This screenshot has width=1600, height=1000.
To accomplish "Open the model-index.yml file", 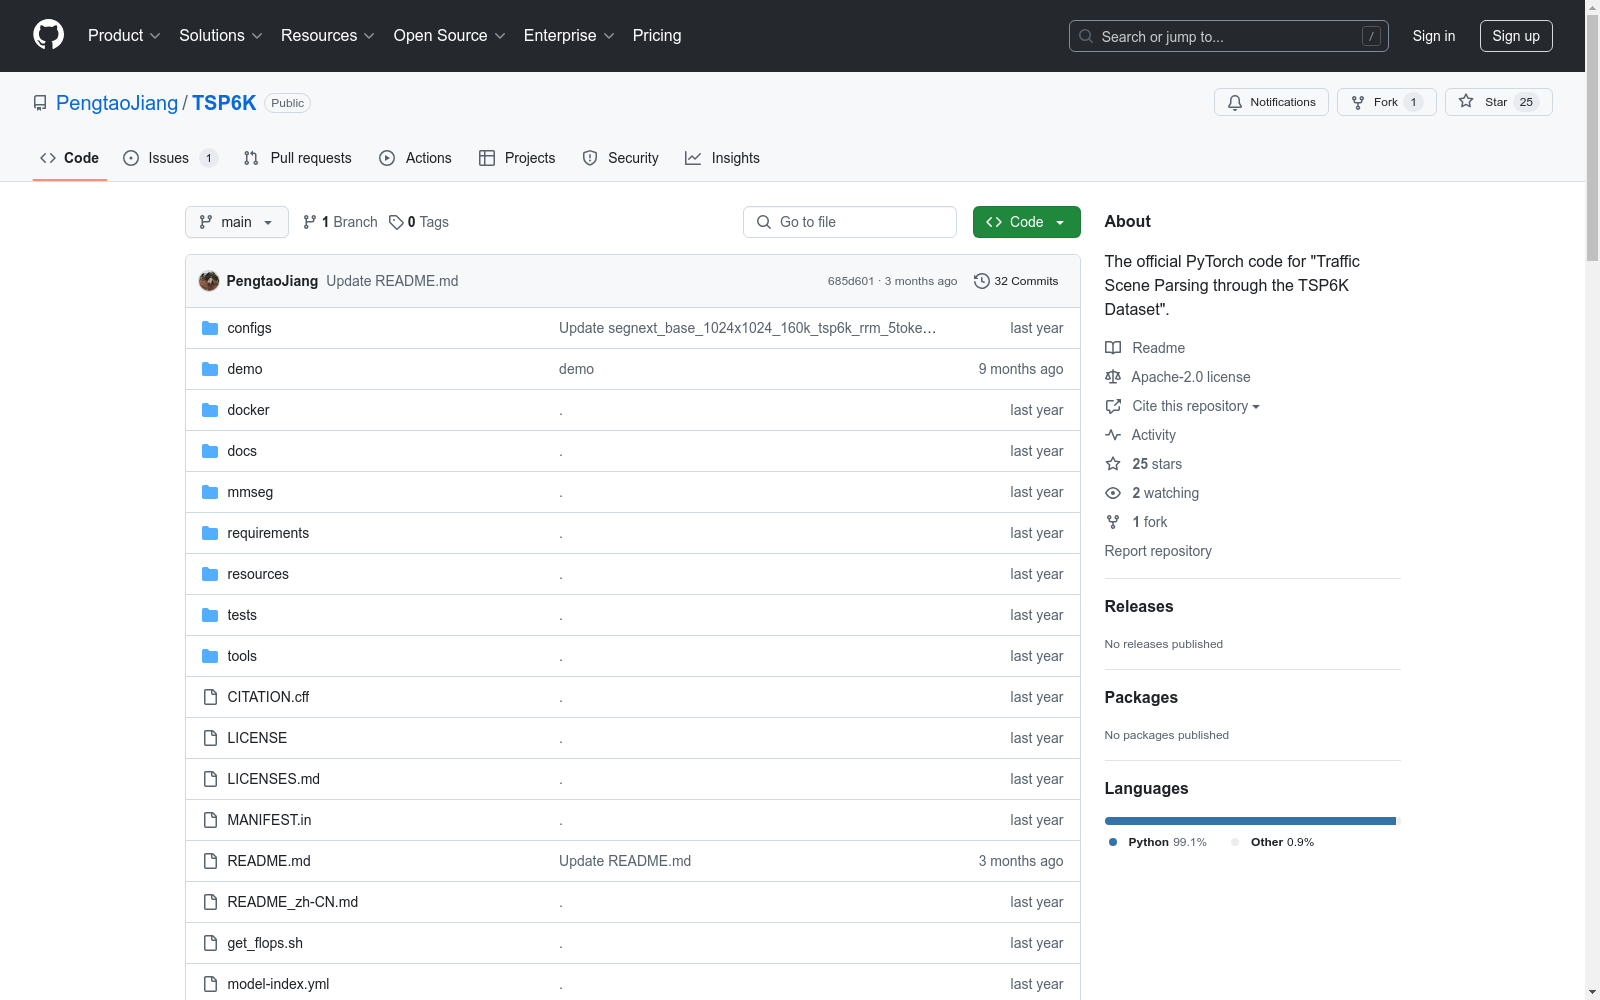I will pos(278,984).
